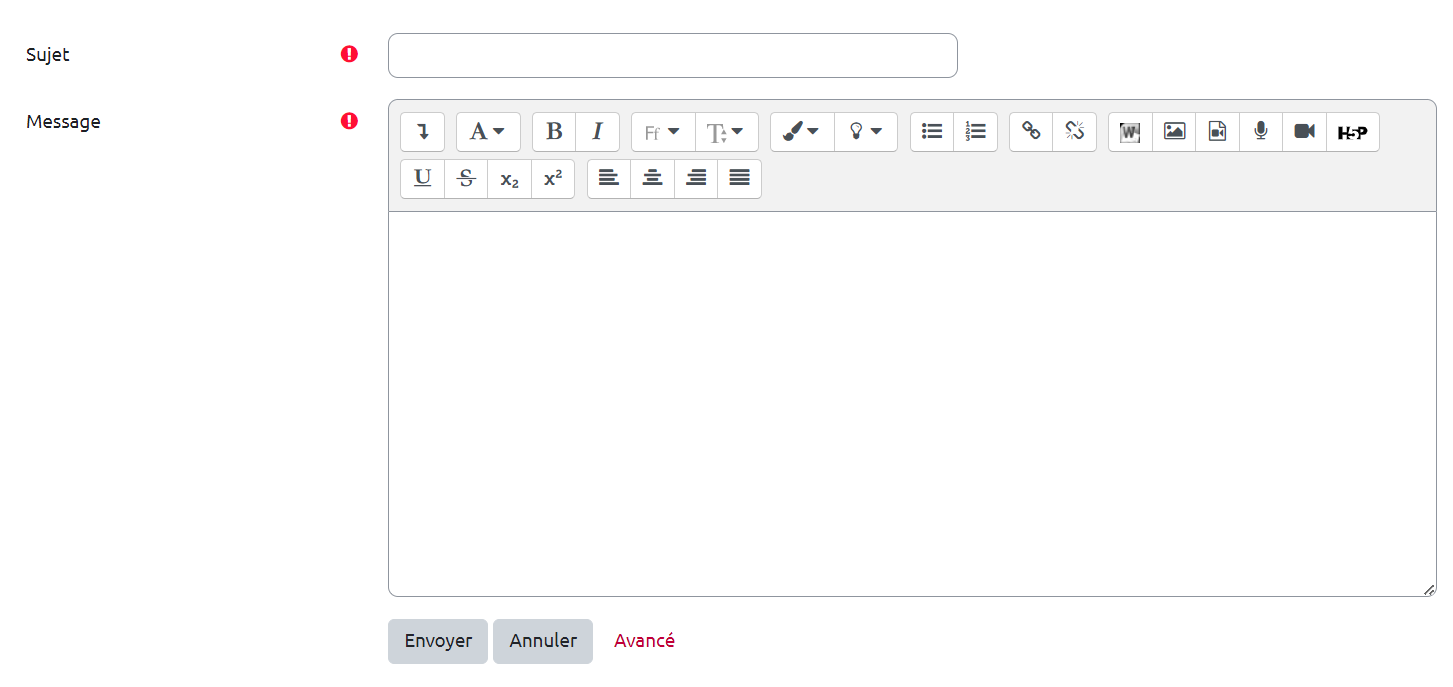Center align the text
Viewport: 1453px width, 687px height.
(x=652, y=179)
